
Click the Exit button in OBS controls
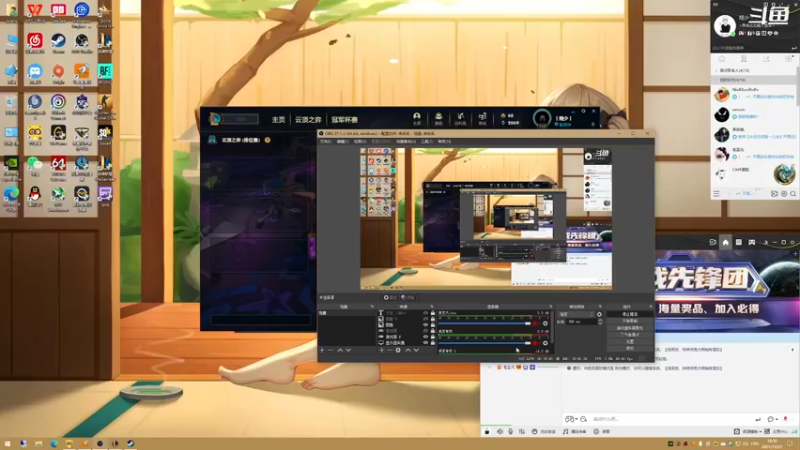pyautogui.click(x=630, y=348)
